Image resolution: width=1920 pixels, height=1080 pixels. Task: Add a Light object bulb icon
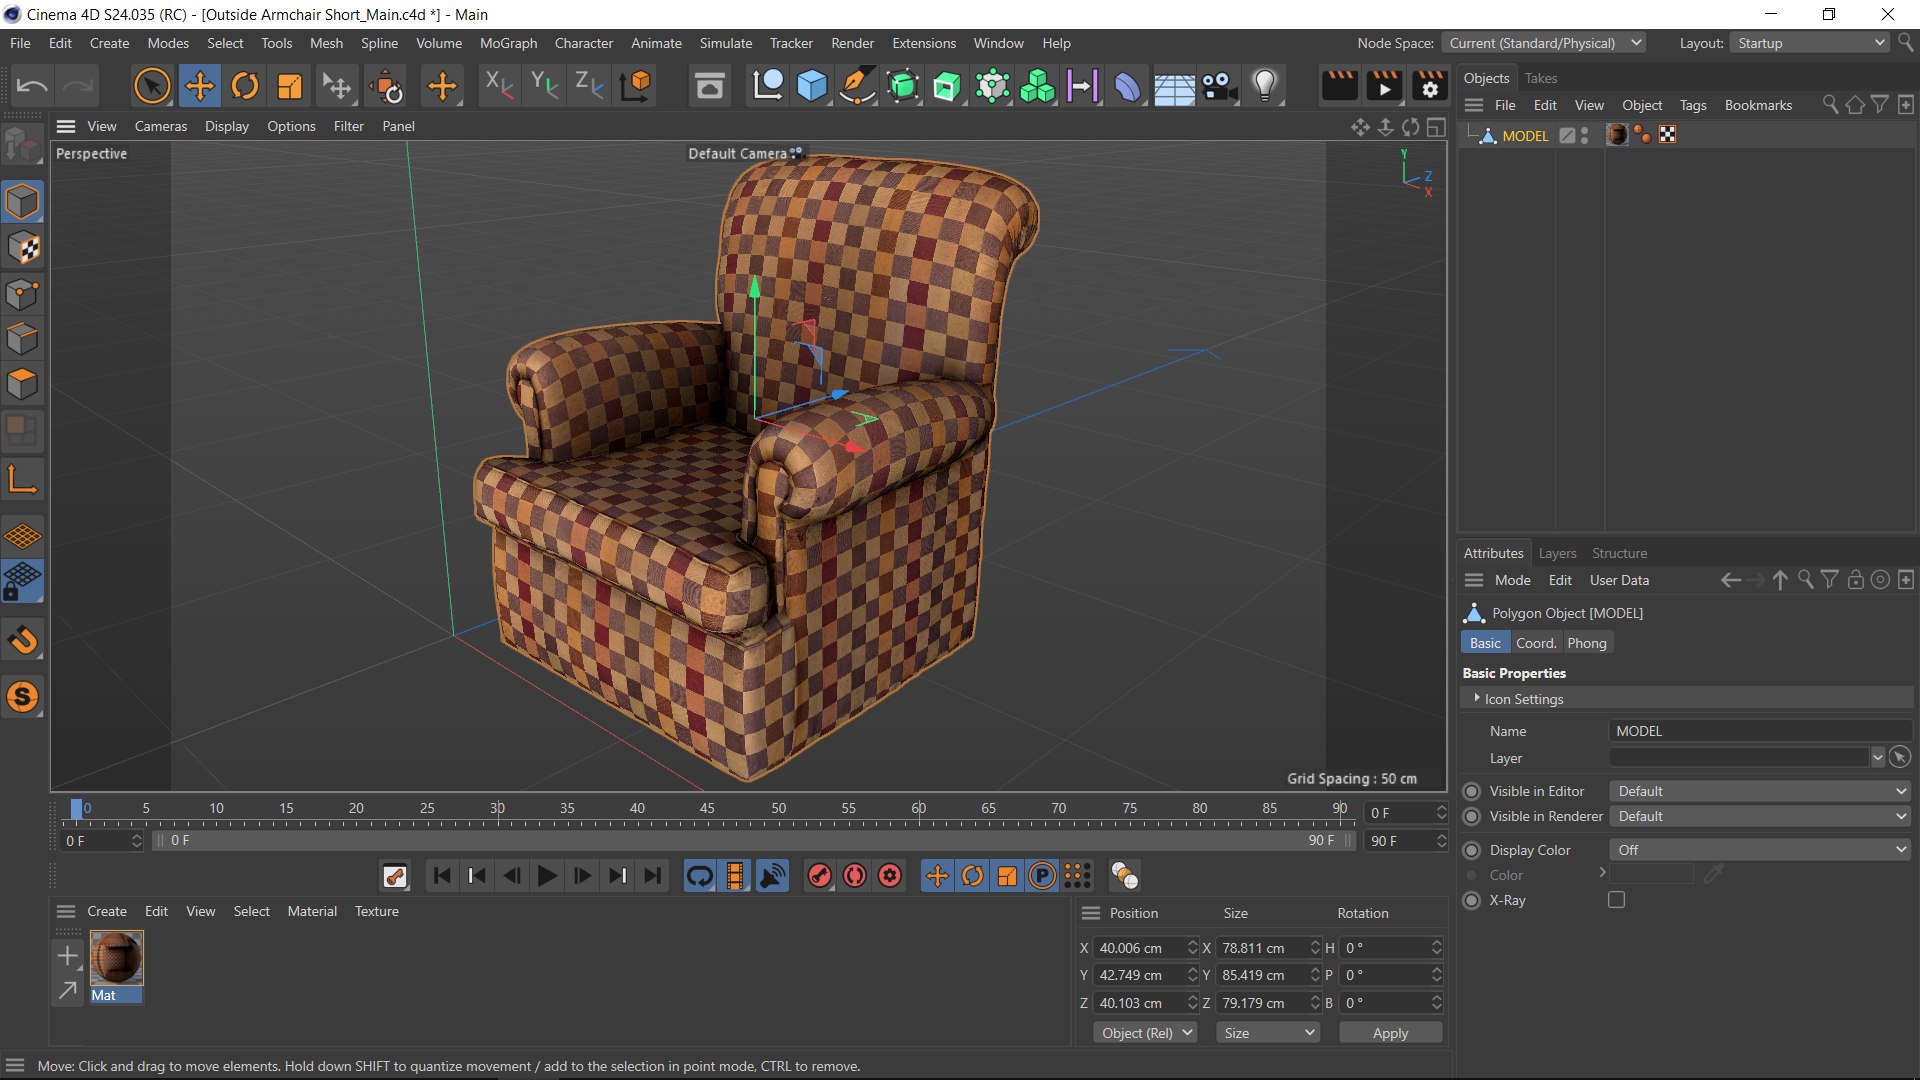coord(1265,86)
